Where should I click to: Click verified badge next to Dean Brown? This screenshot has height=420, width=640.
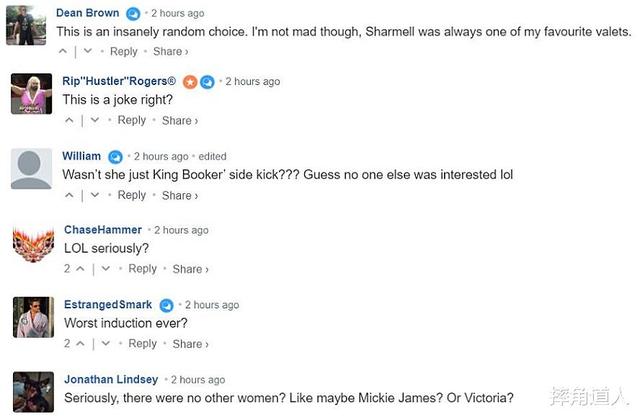(133, 14)
